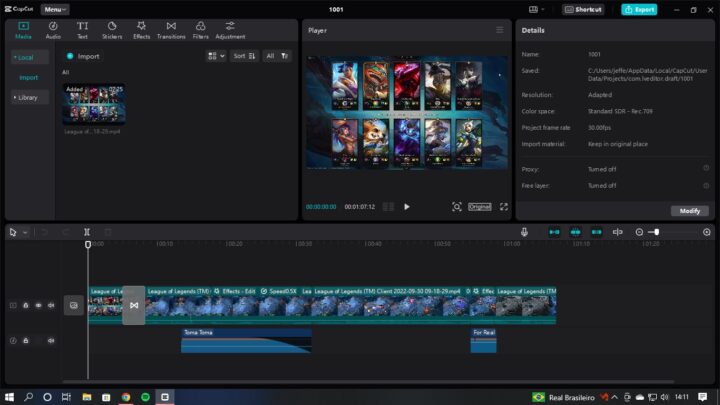Screen dimensions: 720x405
Task: Switch to the Text tab
Action: click(82, 30)
